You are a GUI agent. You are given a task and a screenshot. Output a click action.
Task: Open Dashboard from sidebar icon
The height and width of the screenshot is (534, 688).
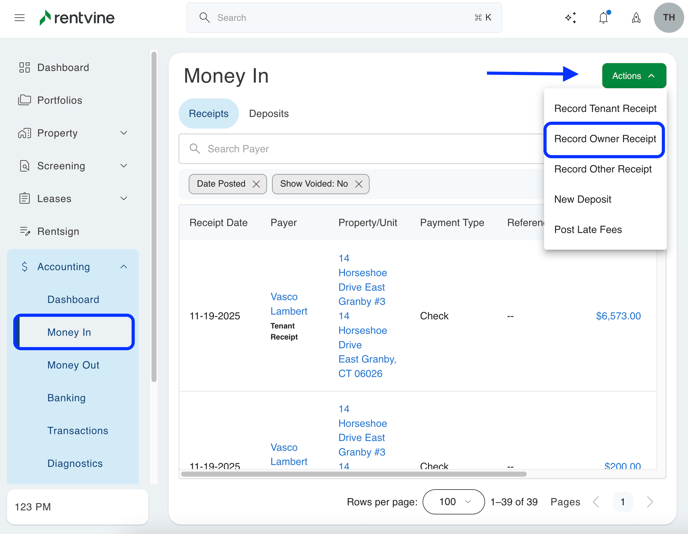click(x=25, y=68)
